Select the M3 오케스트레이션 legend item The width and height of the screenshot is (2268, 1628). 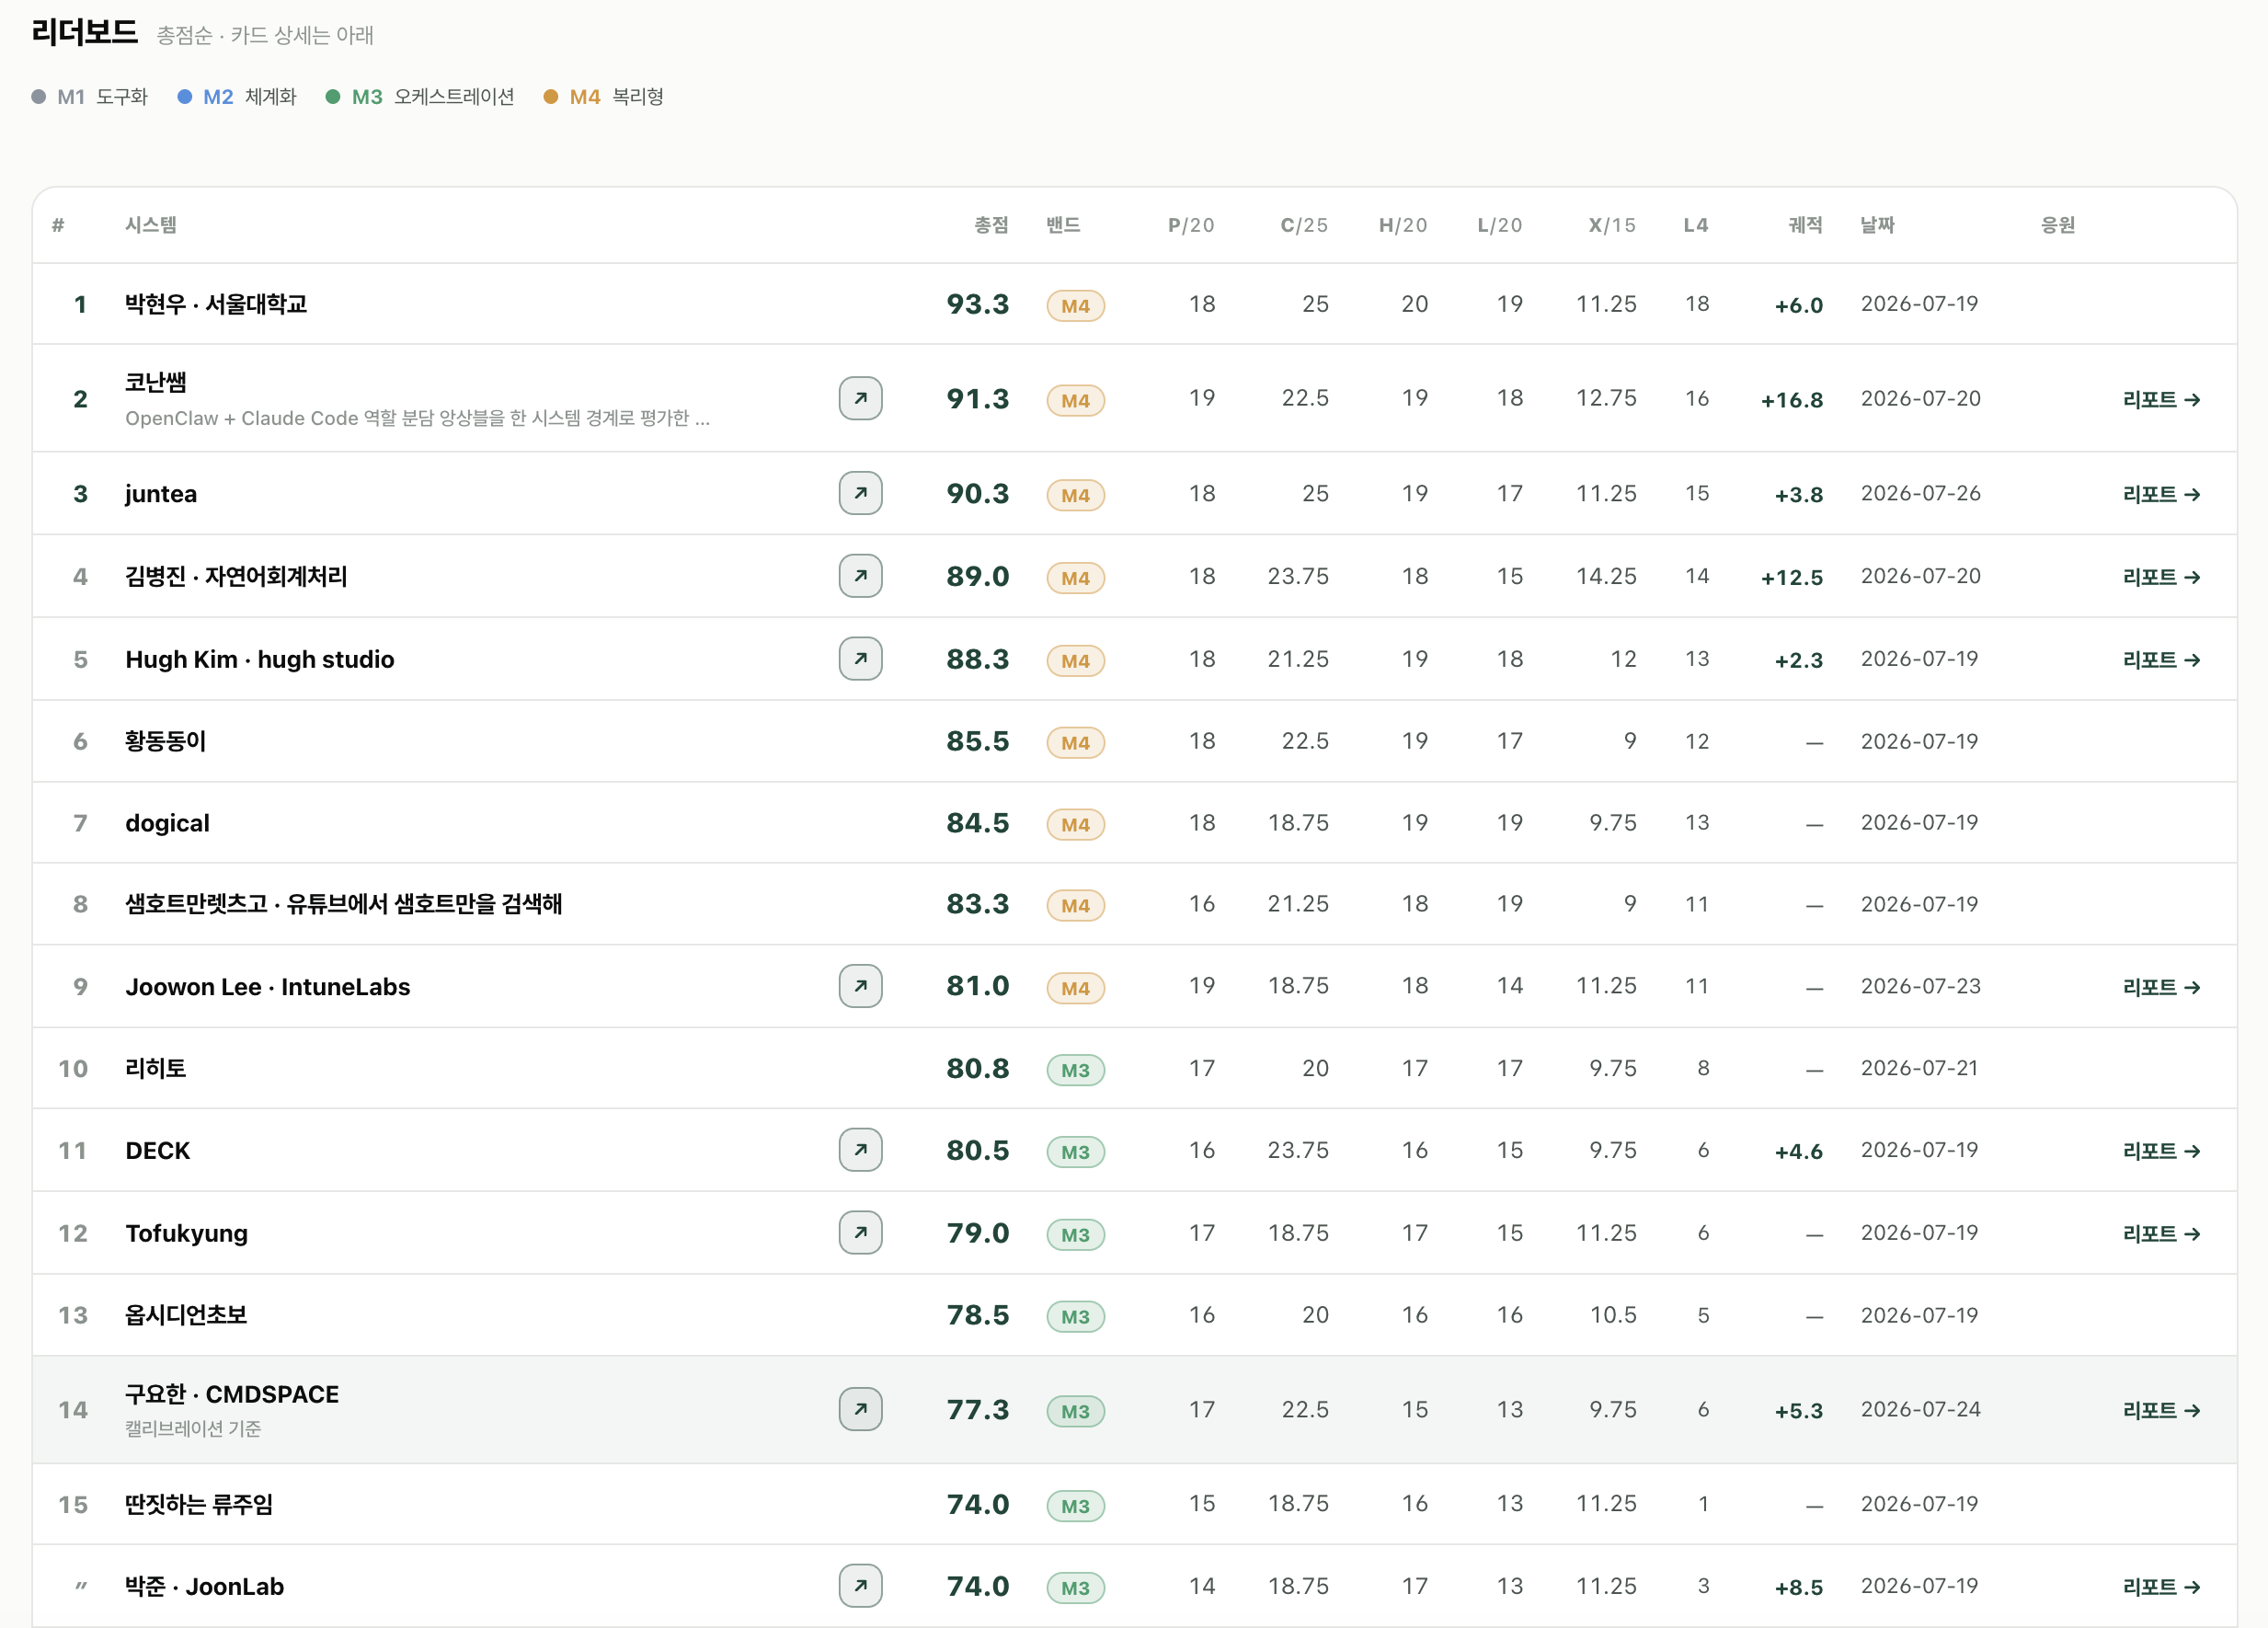click(420, 97)
